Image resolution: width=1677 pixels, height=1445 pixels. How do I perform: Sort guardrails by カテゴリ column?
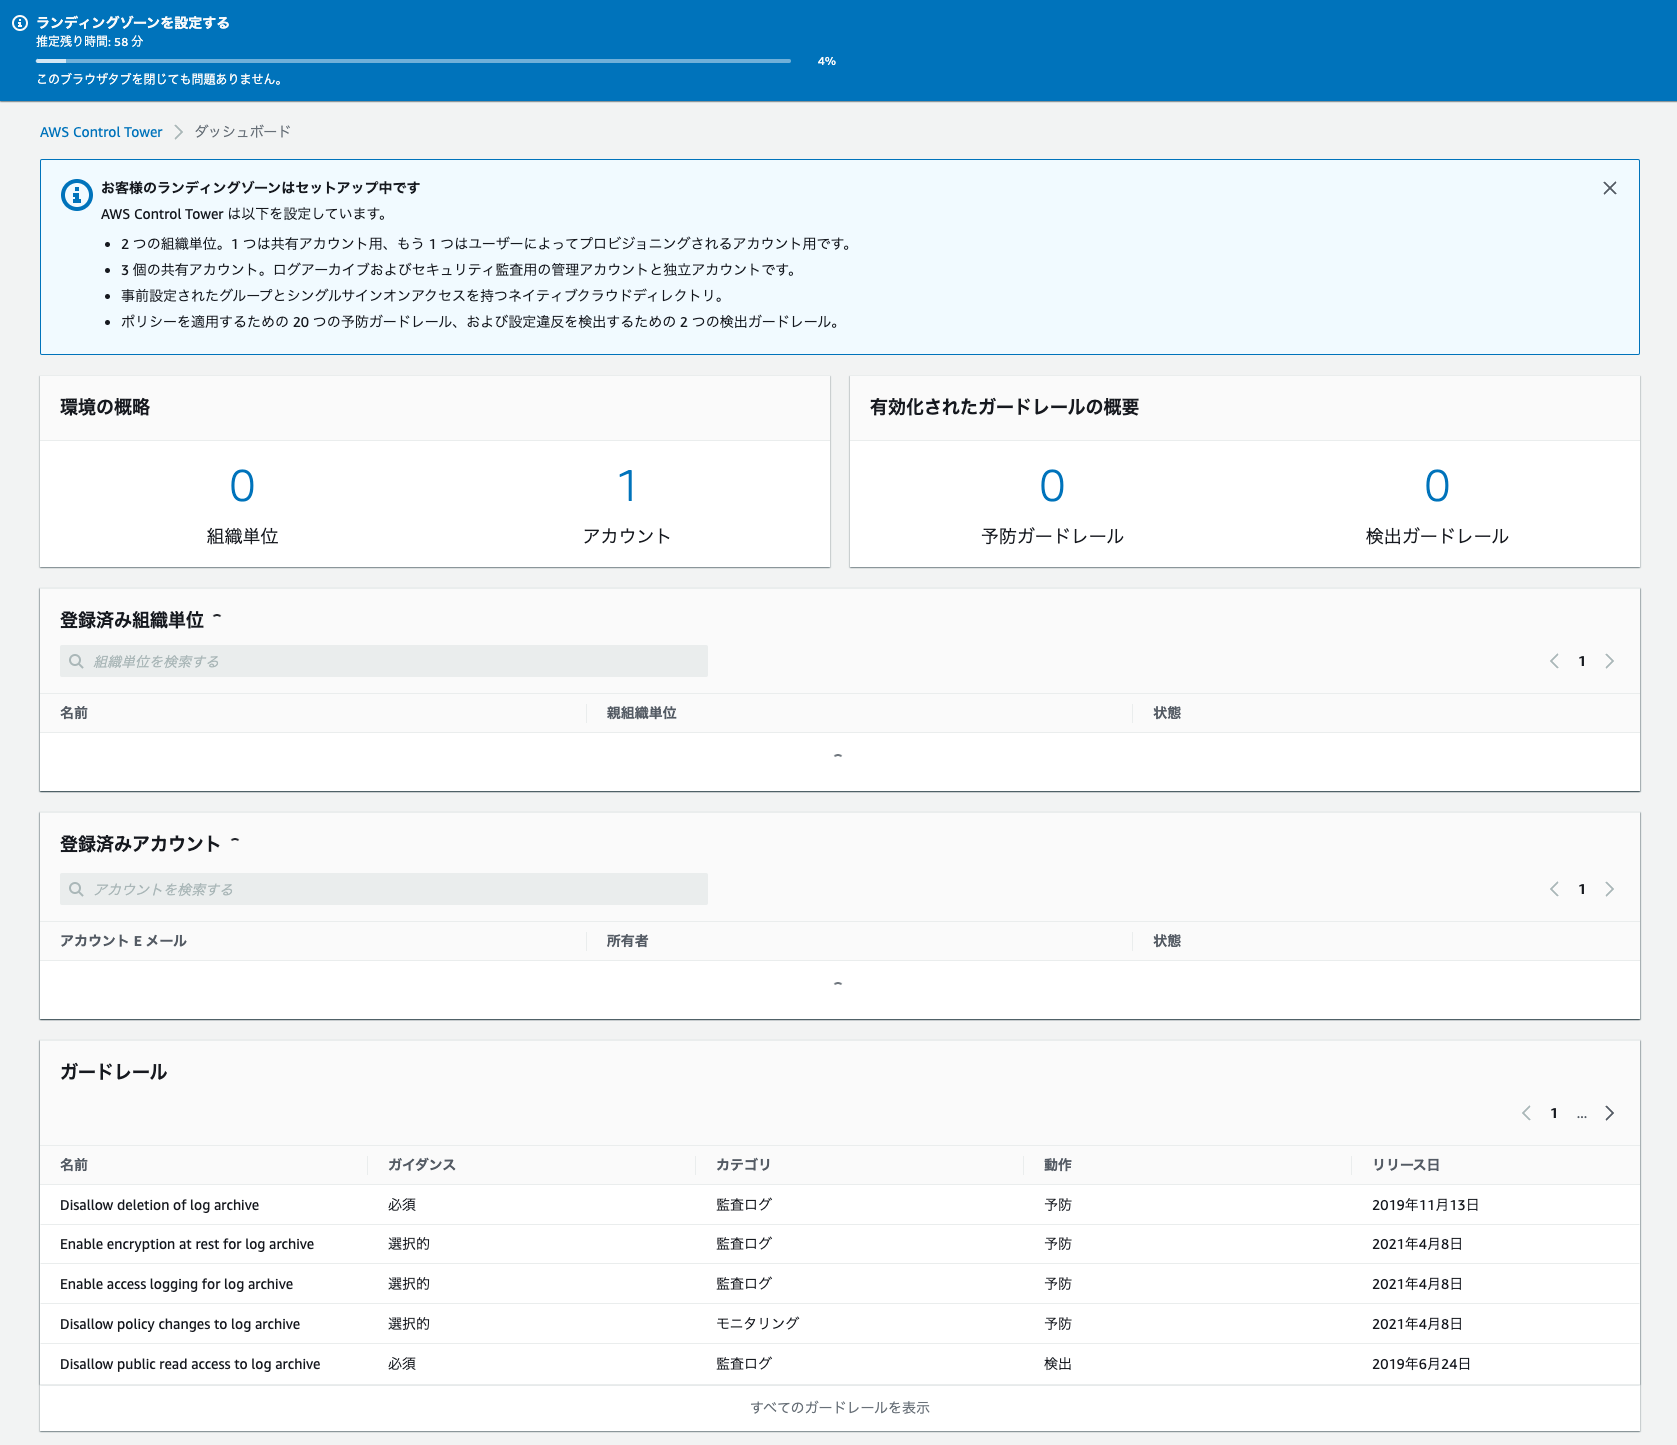pyautogui.click(x=743, y=1165)
